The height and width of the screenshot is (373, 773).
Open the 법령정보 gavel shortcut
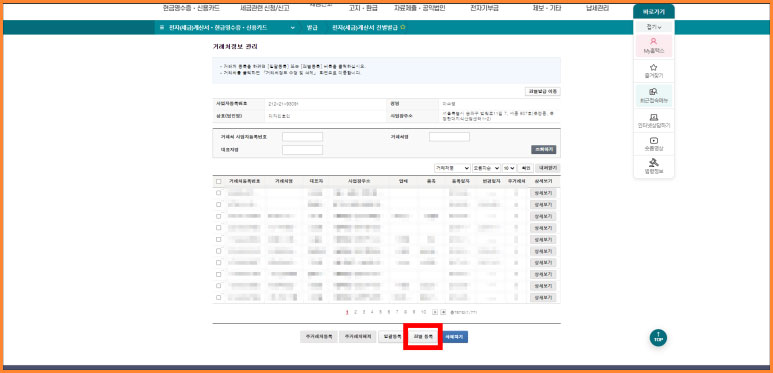(x=654, y=167)
